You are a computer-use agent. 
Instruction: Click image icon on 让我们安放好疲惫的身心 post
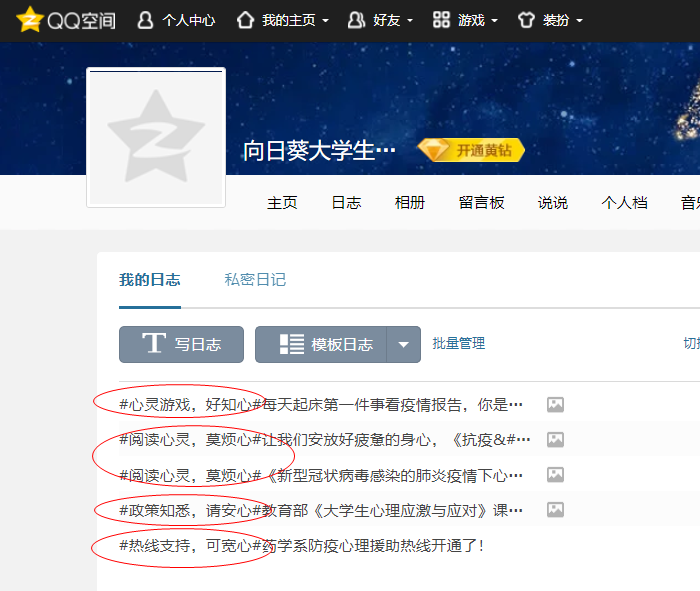tap(555, 440)
